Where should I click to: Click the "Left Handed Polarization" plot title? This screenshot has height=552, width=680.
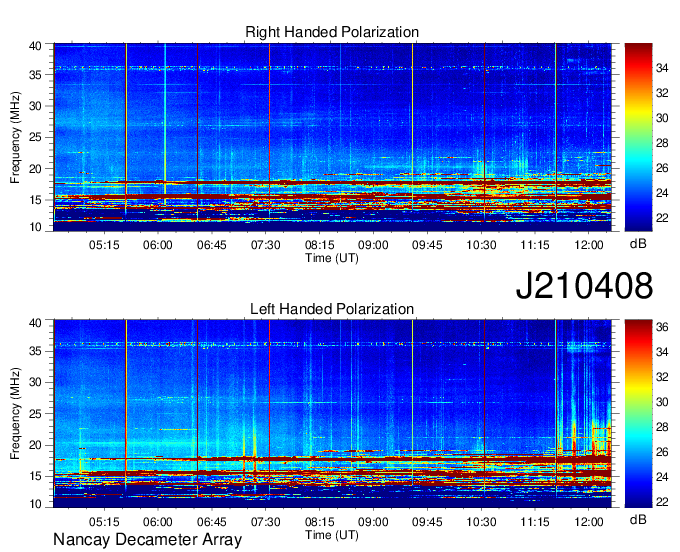332,309
